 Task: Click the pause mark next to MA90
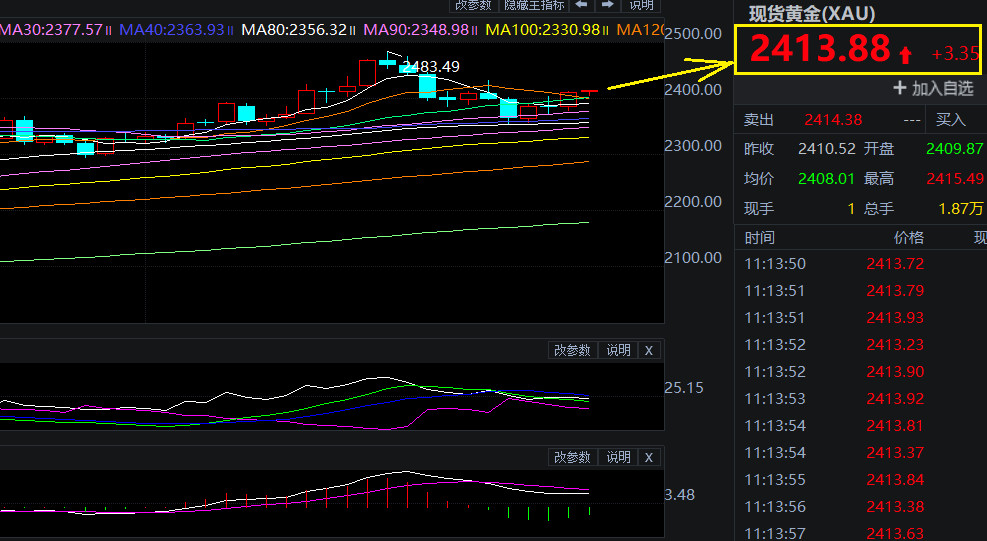[476, 30]
